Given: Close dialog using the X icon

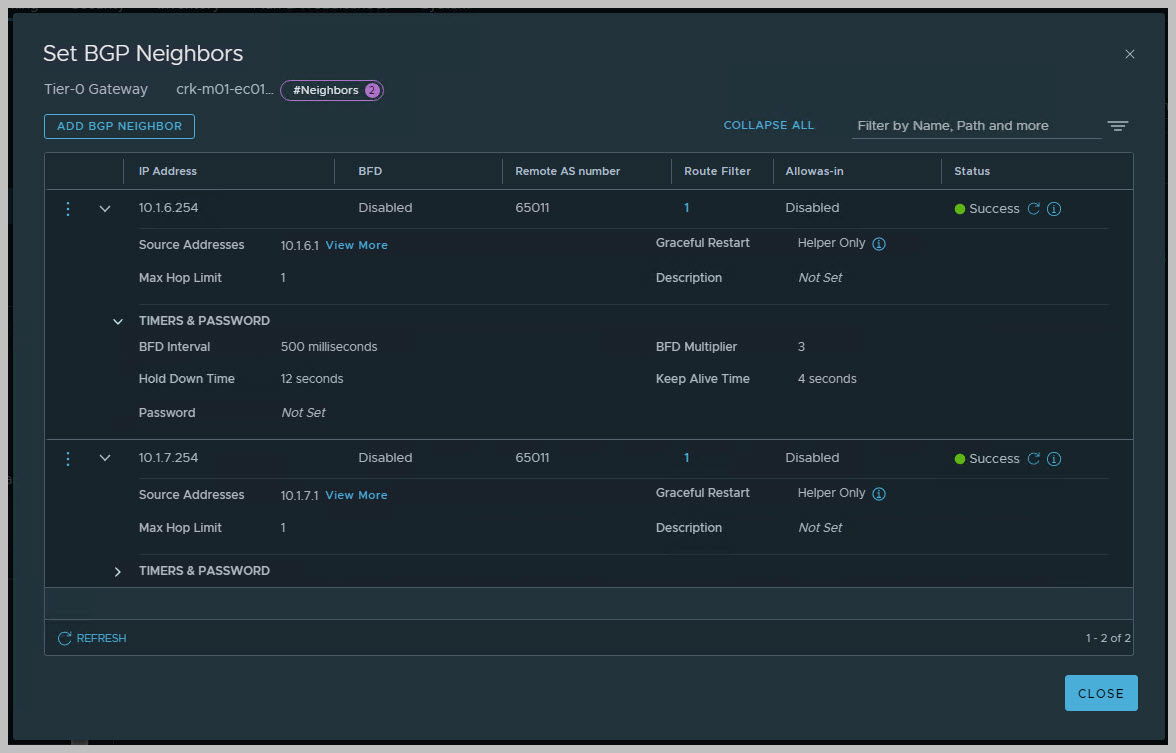Looking at the screenshot, I should pyautogui.click(x=1130, y=54).
